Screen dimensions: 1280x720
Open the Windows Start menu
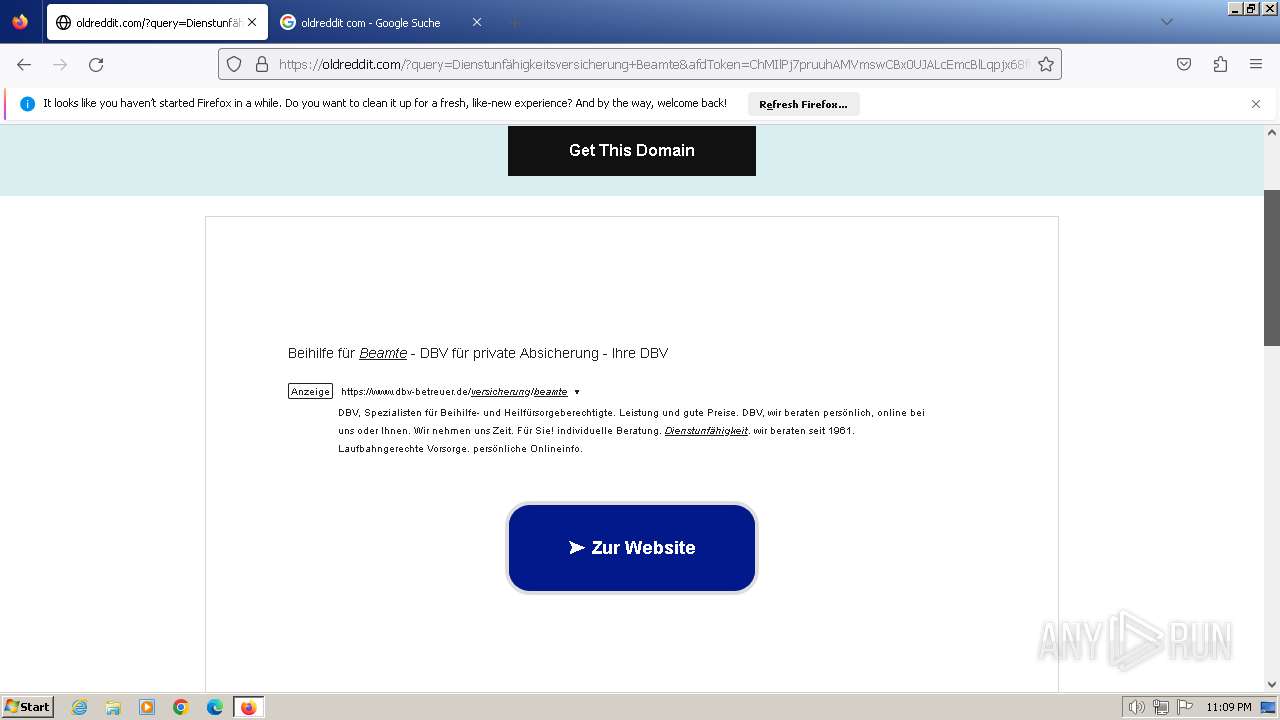tap(28, 706)
